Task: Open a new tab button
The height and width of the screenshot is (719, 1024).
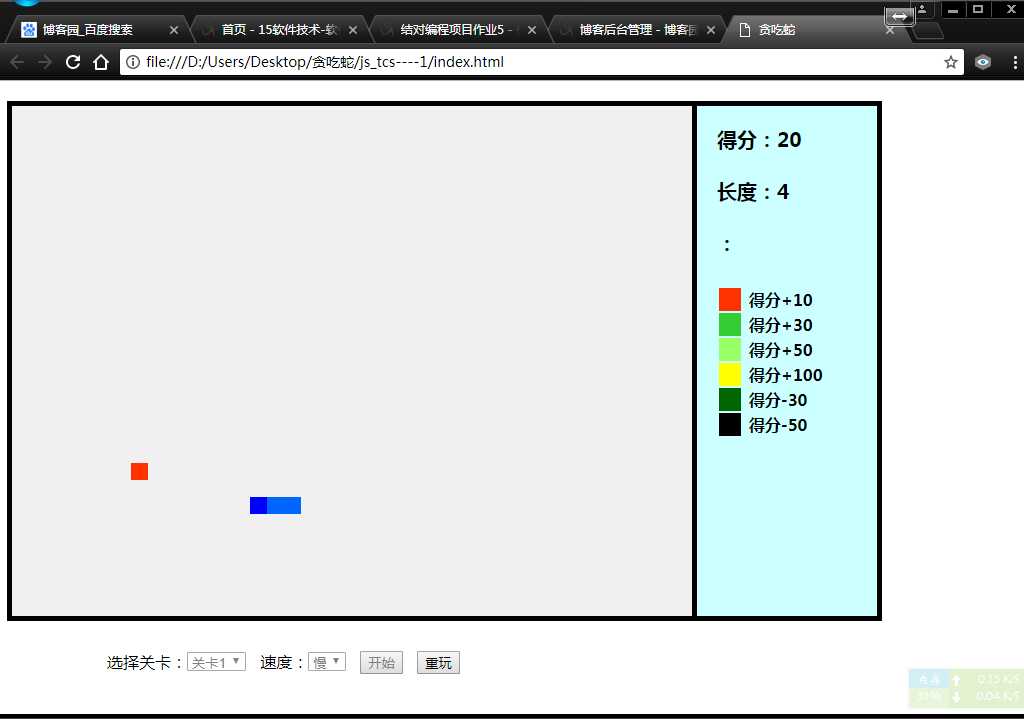Action: tap(927, 31)
